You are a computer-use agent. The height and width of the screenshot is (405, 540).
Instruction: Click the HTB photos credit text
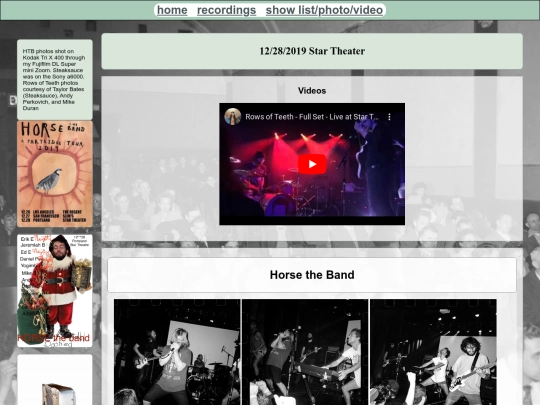tap(54, 80)
